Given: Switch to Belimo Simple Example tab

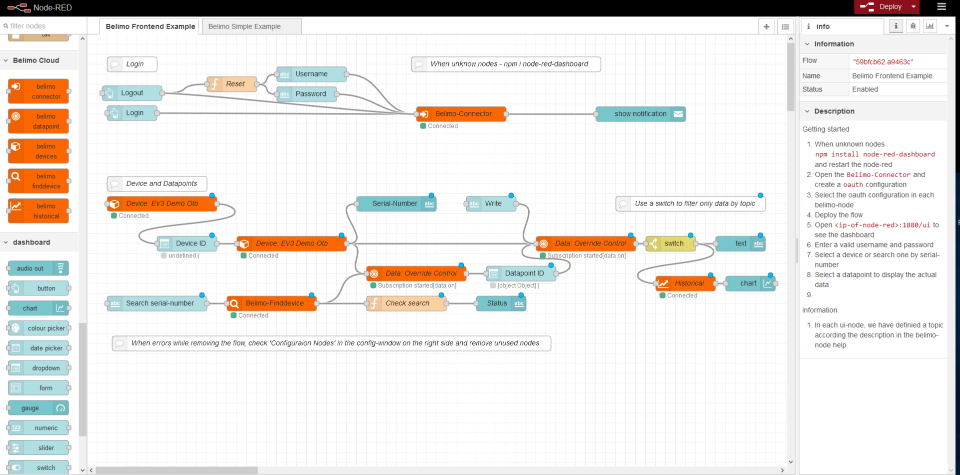Looking at the screenshot, I should pyautogui.click(x=246, y=26).
